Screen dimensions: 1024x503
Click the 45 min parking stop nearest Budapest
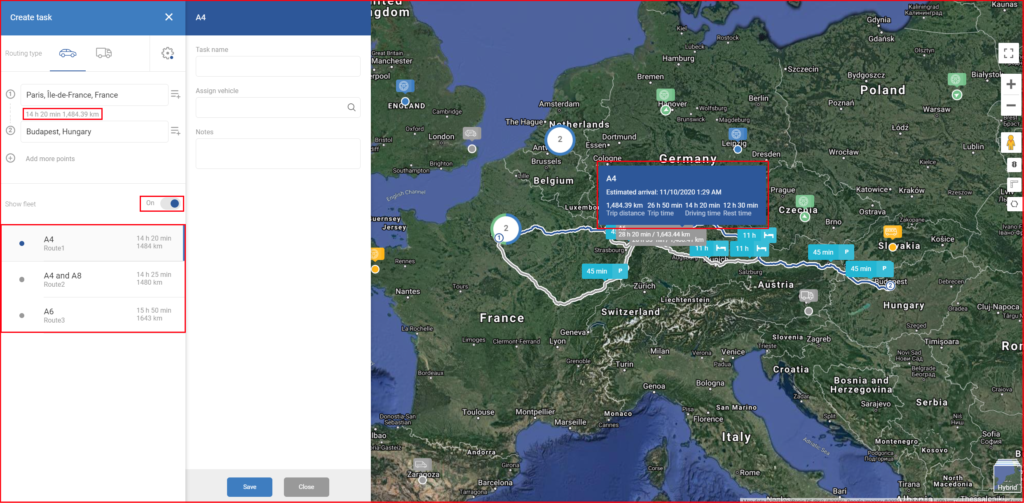click(x=869, y=268)
